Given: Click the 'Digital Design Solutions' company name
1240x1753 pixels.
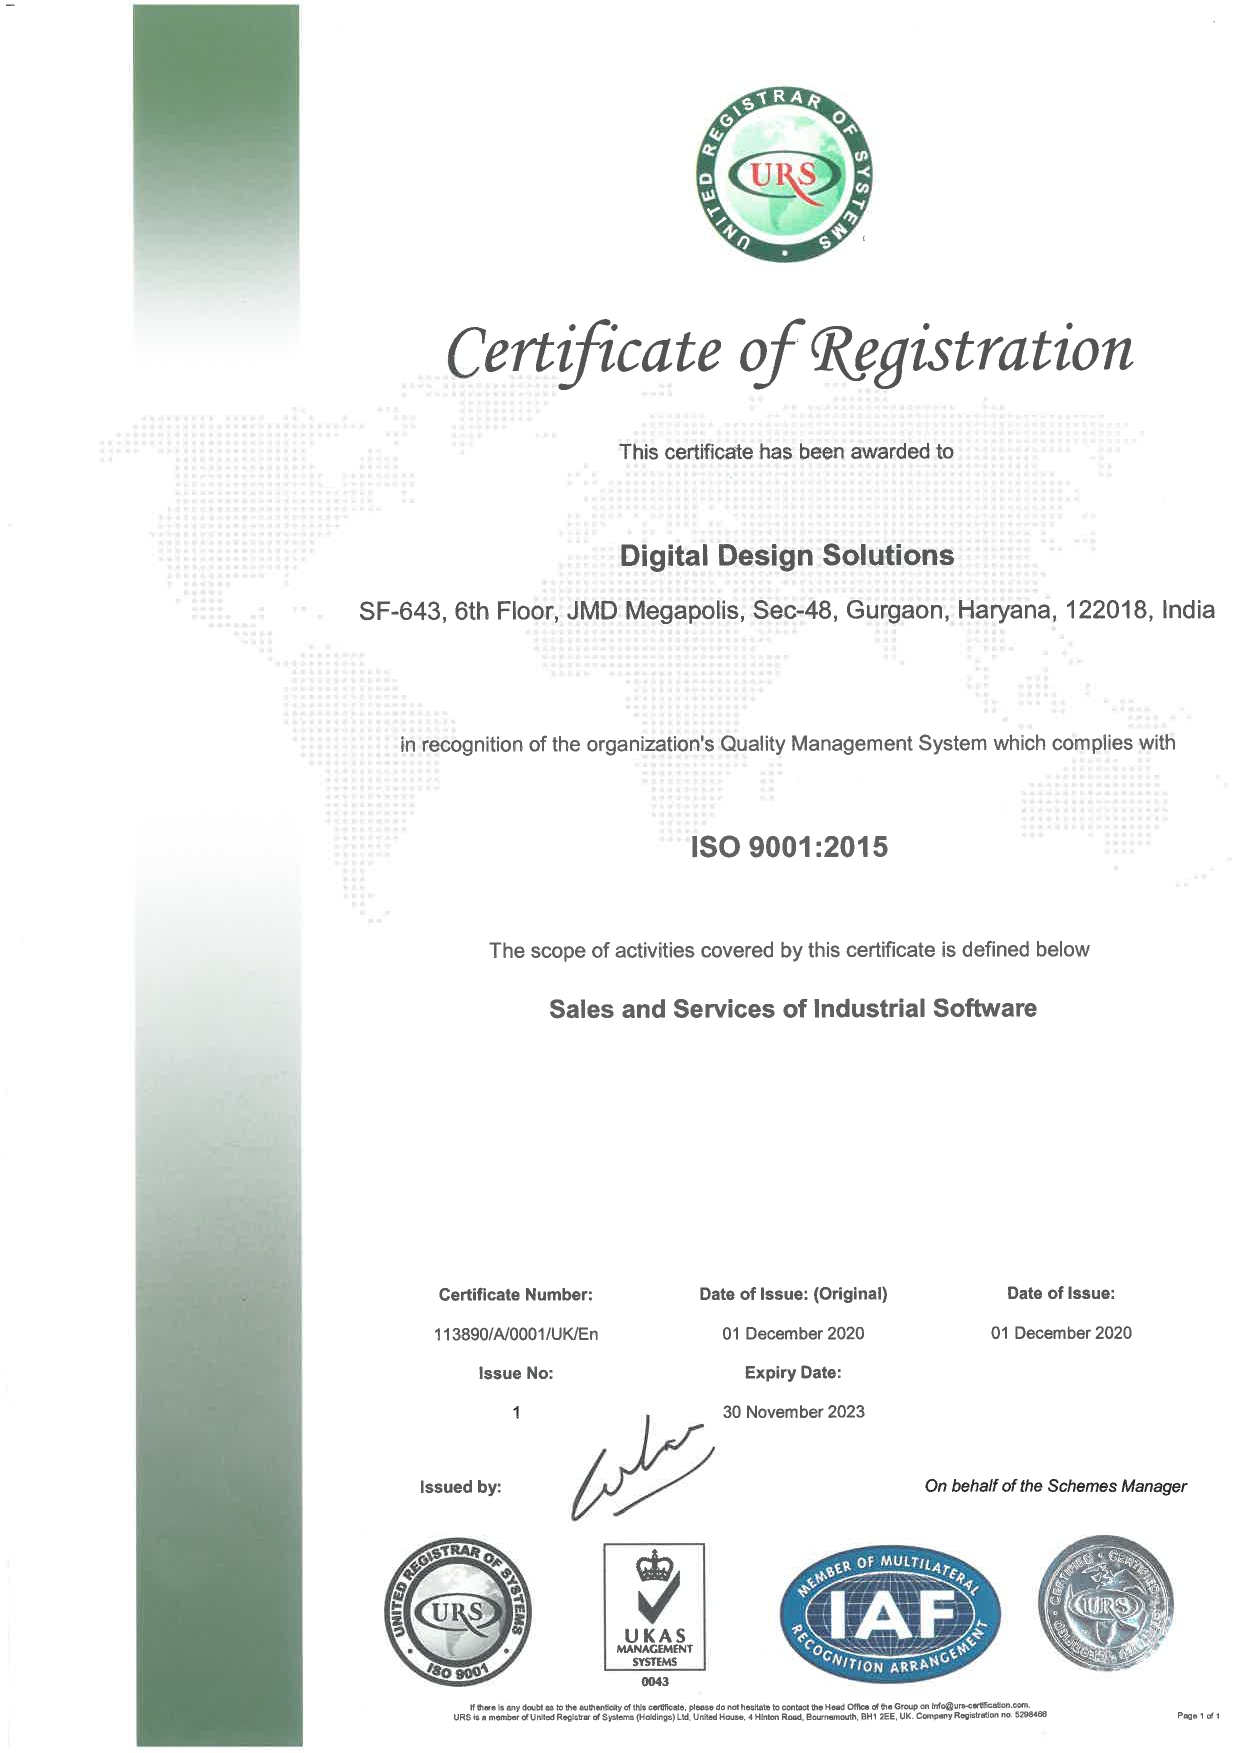Looking at the screenshot, I should pyautogui.click(x=787, y=556).
